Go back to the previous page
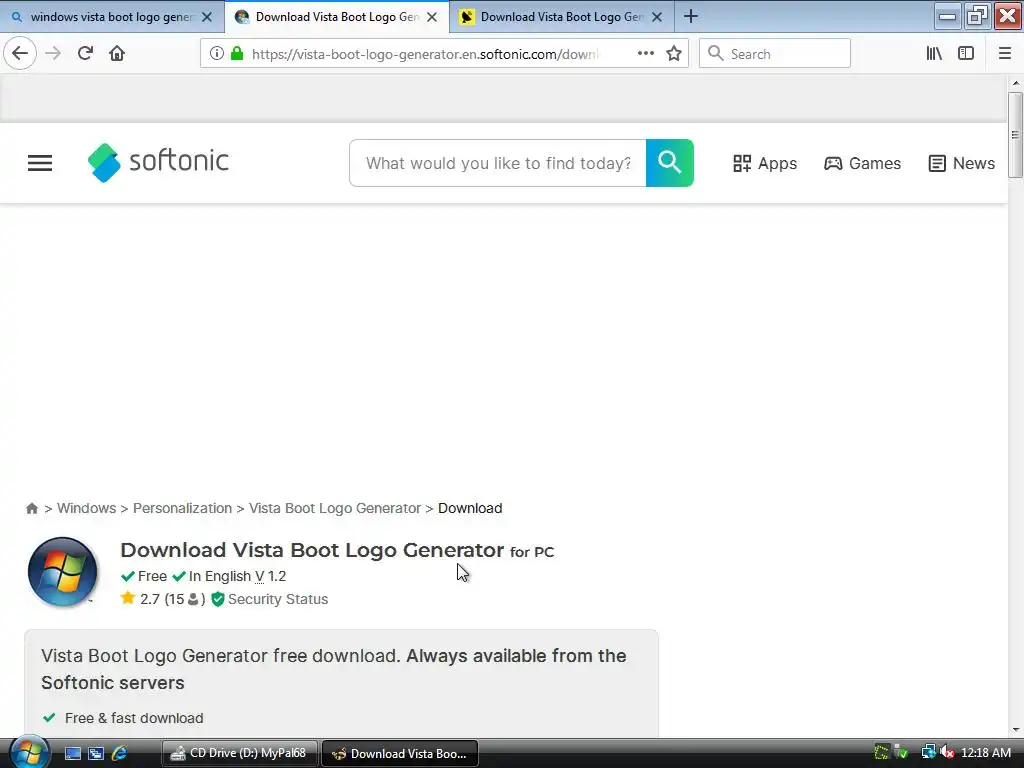The width and height of the screenshot is (1024, 768). click(20, 53)
